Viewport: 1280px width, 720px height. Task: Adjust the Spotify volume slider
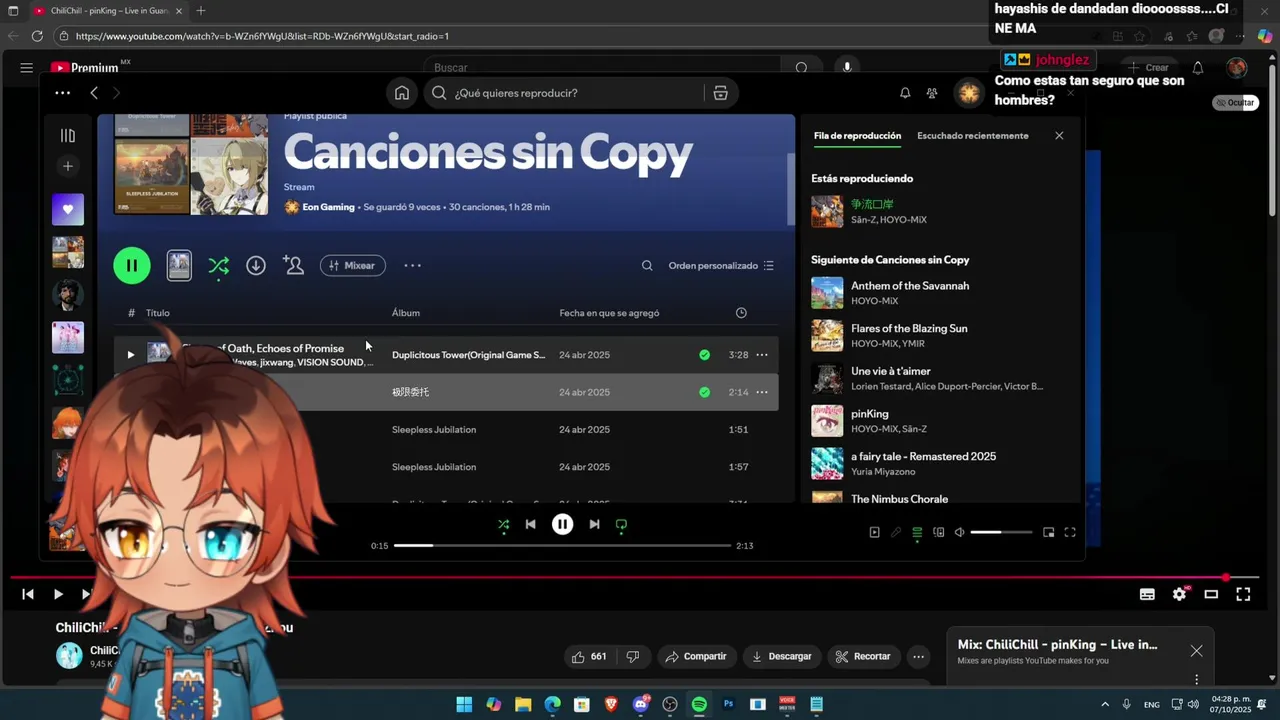(x=1001, y=533)
